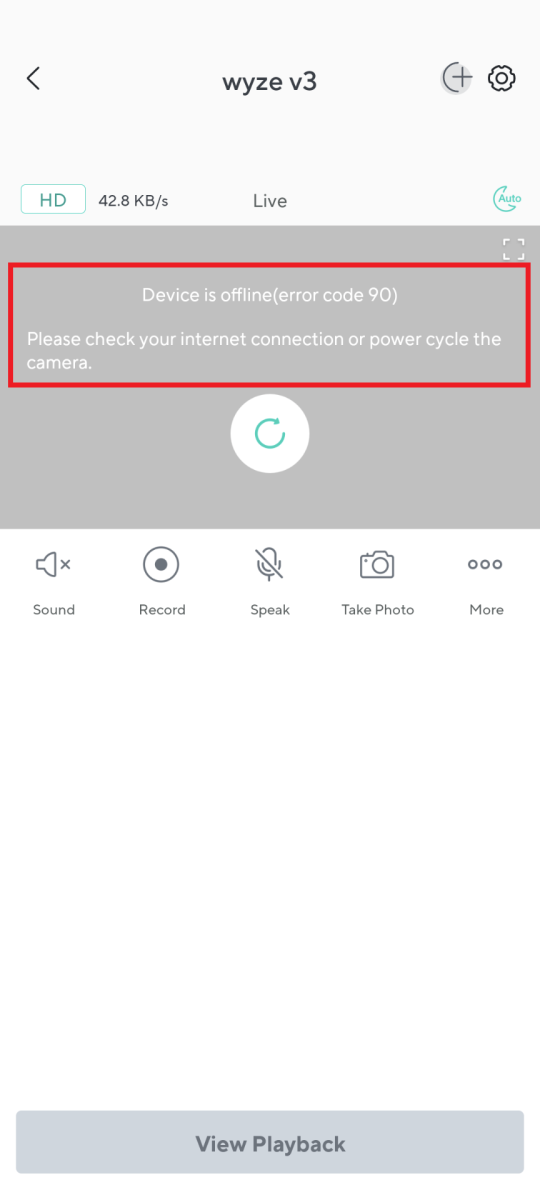Capture a snapshot with the camera icon

377,565
